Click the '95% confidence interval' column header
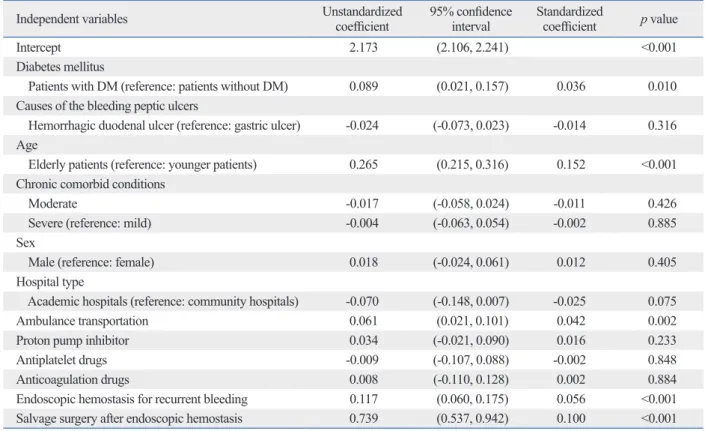The height and width of the screenshot is (431, 705). (x=471, y=19)
